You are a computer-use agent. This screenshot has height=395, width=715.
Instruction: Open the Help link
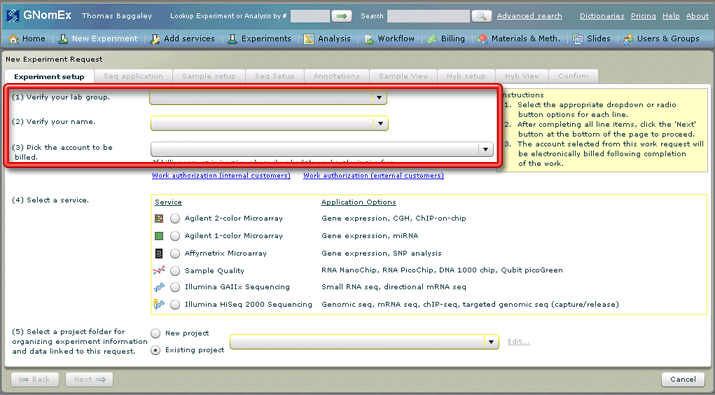[x=671, y=16]
